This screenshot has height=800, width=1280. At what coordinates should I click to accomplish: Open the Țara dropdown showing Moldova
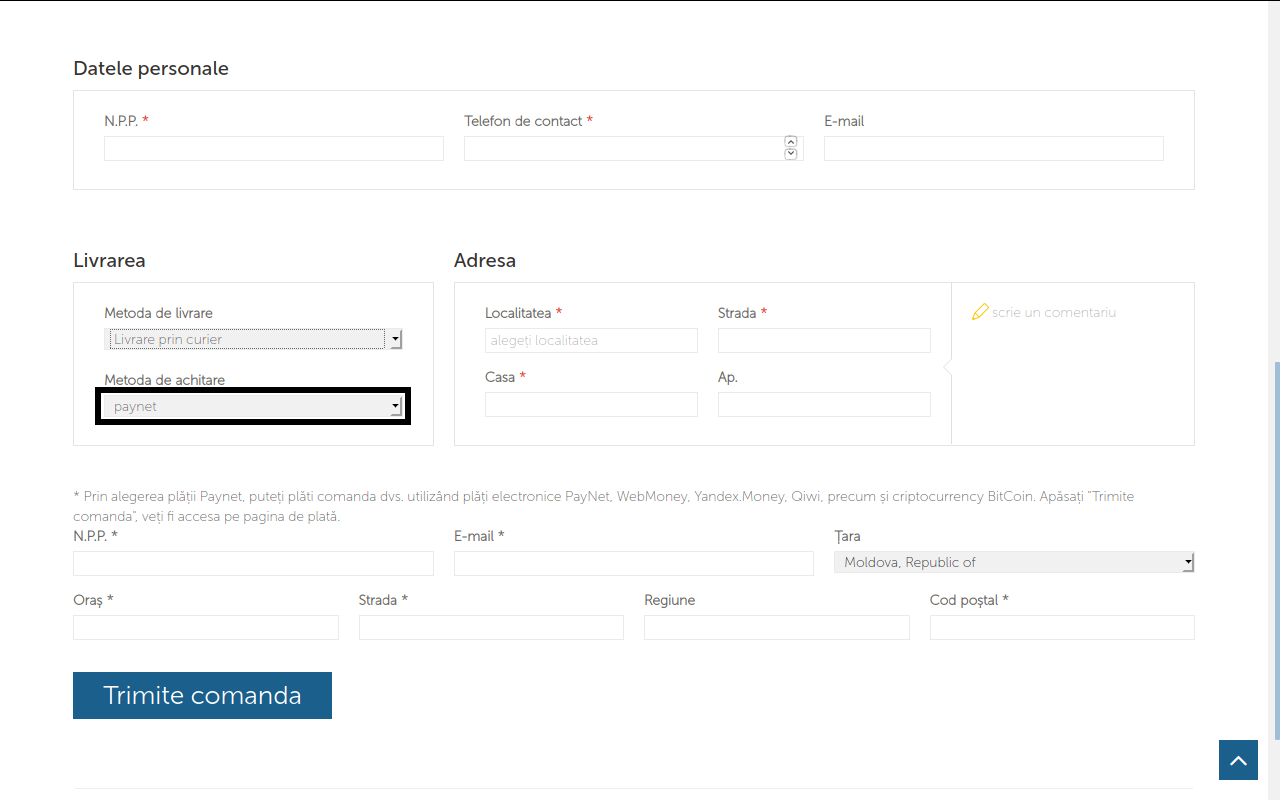pos(1014,562)
